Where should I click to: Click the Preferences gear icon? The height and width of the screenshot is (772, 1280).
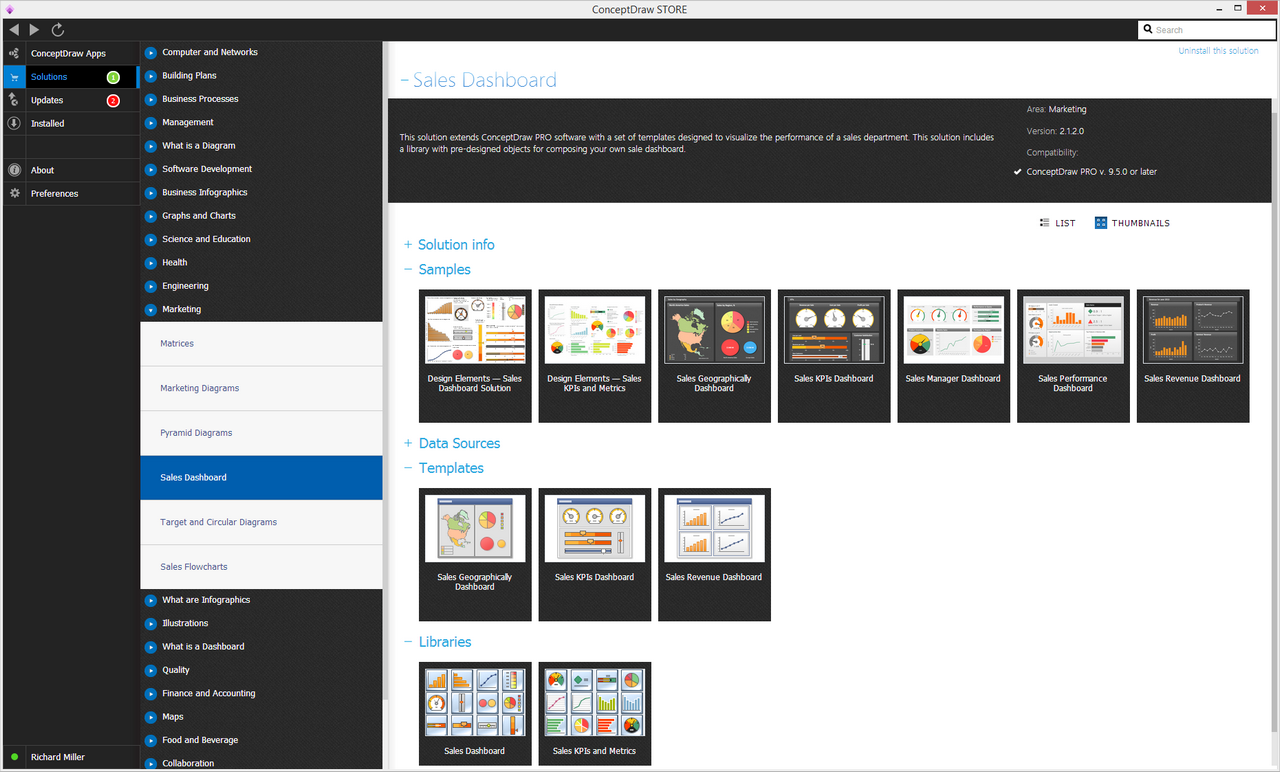[x=14, y=193]
